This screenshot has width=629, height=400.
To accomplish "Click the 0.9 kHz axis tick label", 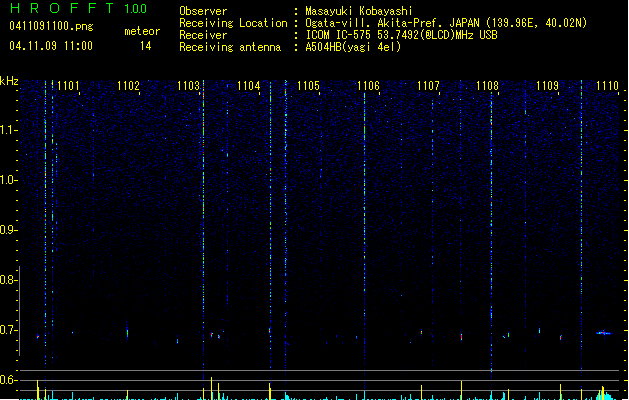I will tap(8, 230).
